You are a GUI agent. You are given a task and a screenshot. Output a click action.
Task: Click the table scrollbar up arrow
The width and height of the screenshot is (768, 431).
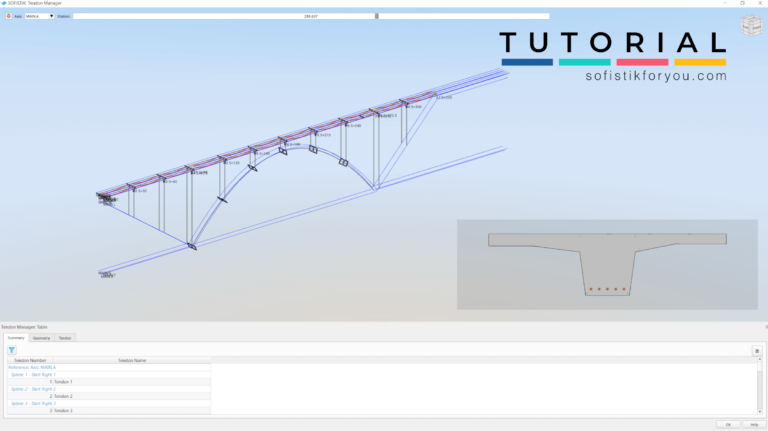760,359
